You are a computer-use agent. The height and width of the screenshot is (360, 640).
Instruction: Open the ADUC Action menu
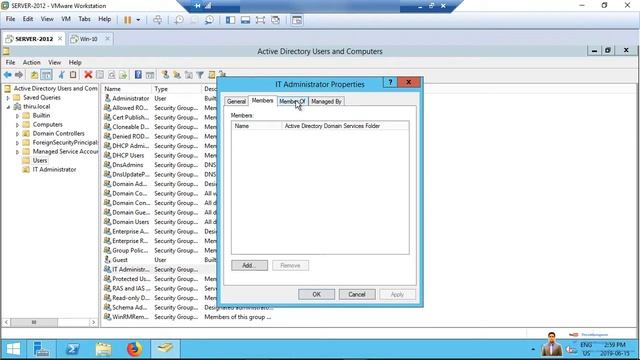tap(31, 62)
